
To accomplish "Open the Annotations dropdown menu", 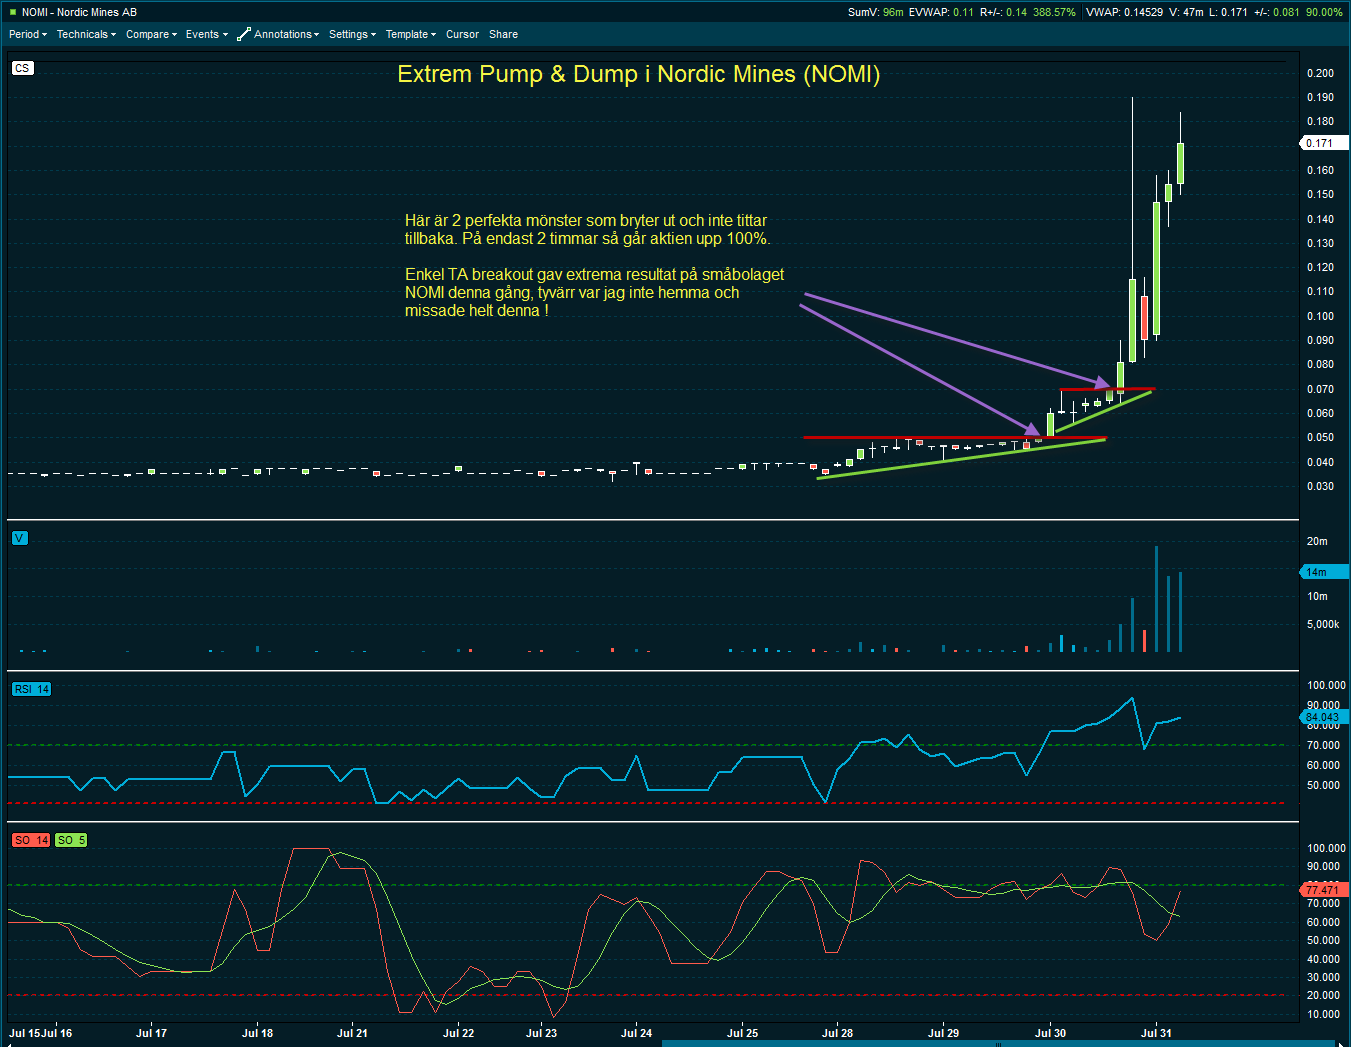I will [x=287, y=34].
